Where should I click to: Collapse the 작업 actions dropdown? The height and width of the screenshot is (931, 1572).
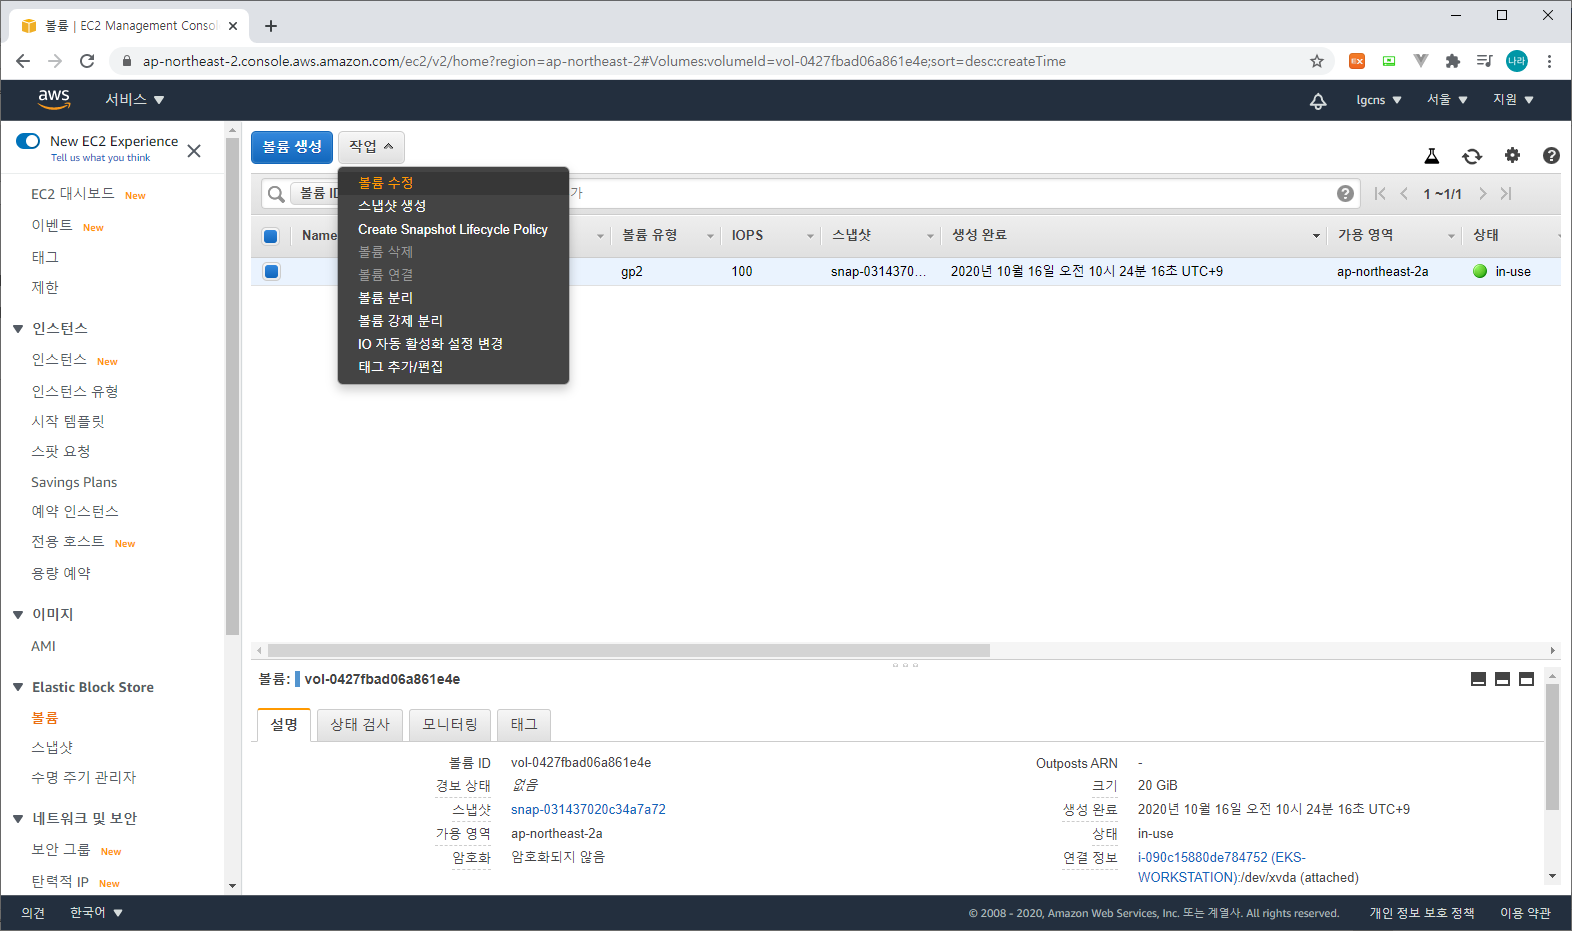coord(371,147)
